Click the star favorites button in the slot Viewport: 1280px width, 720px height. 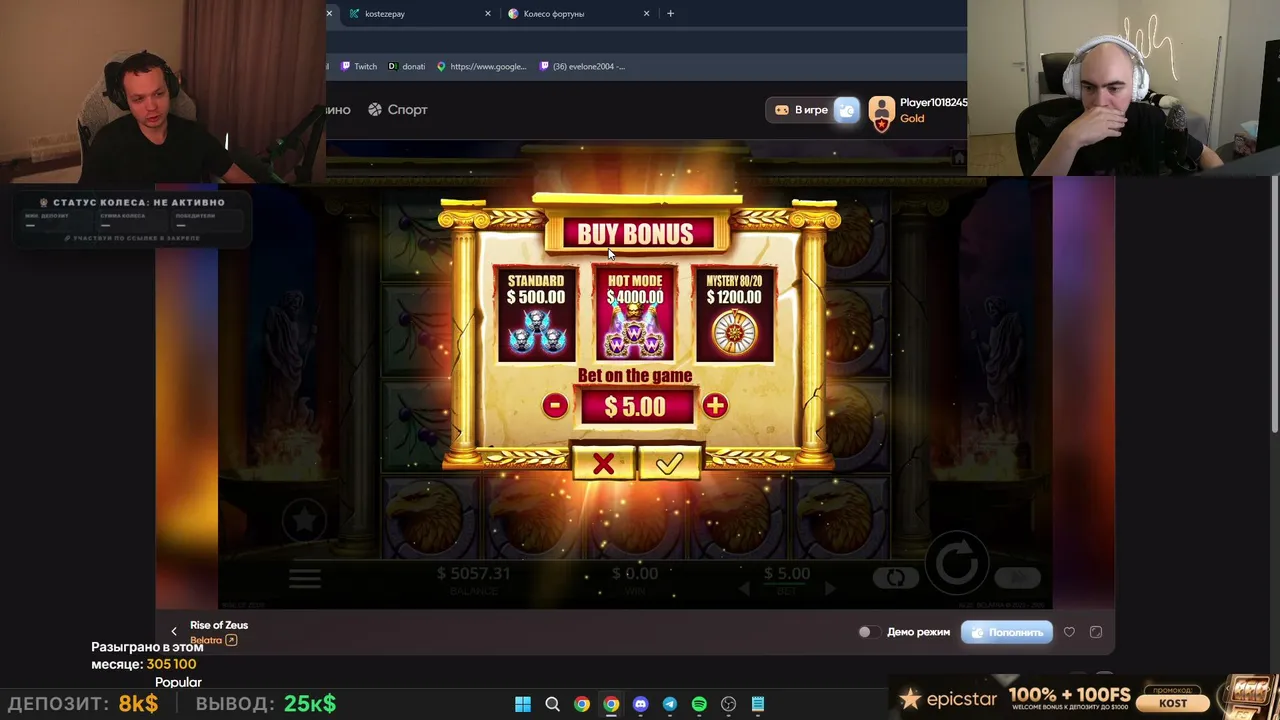point(304,520)
